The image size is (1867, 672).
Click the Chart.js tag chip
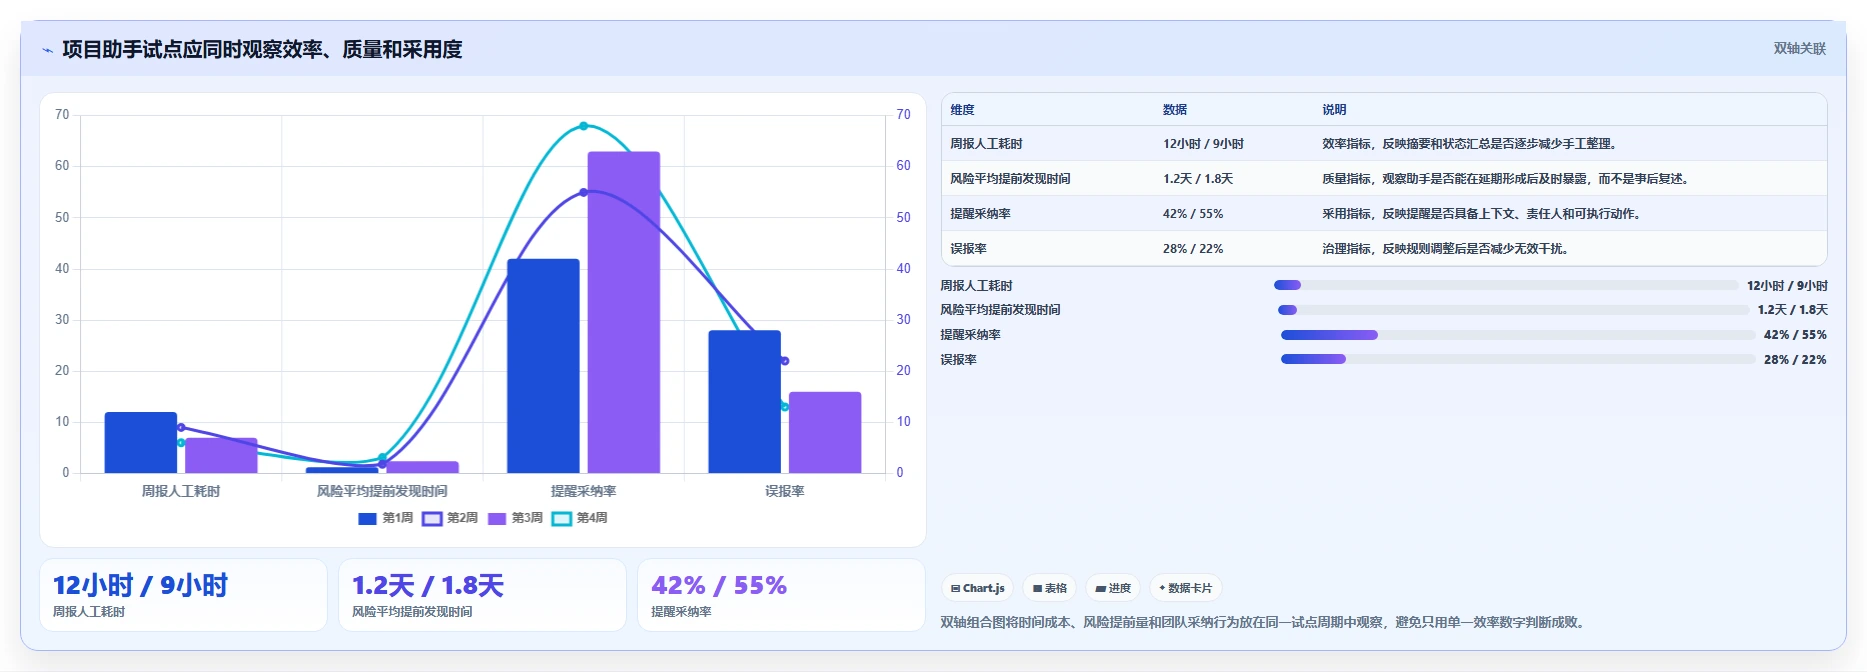pos(977,588)
